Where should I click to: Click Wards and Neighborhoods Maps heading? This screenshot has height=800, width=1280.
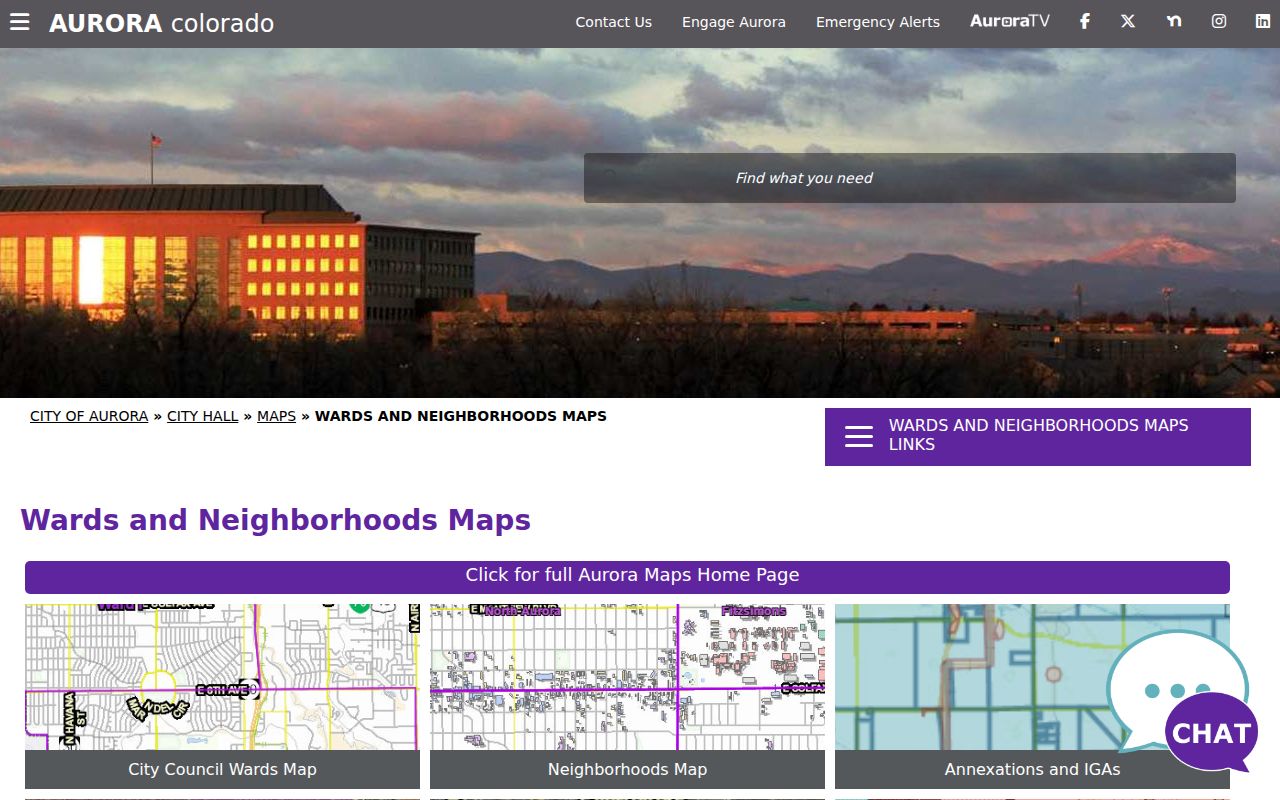click(275, 520)
